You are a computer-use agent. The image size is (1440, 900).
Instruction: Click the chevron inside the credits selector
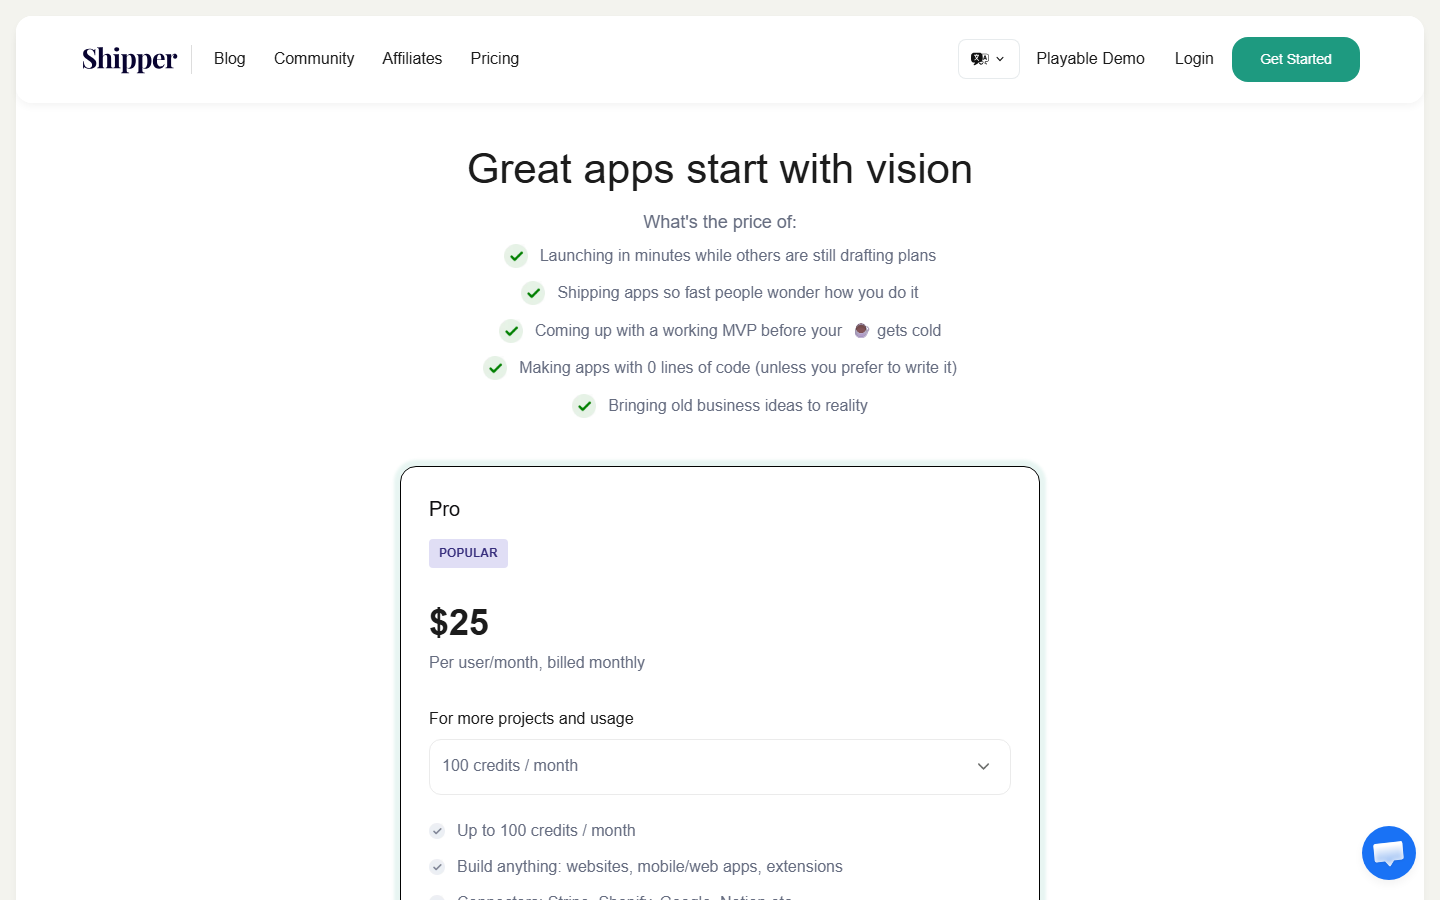pos(983,766)
